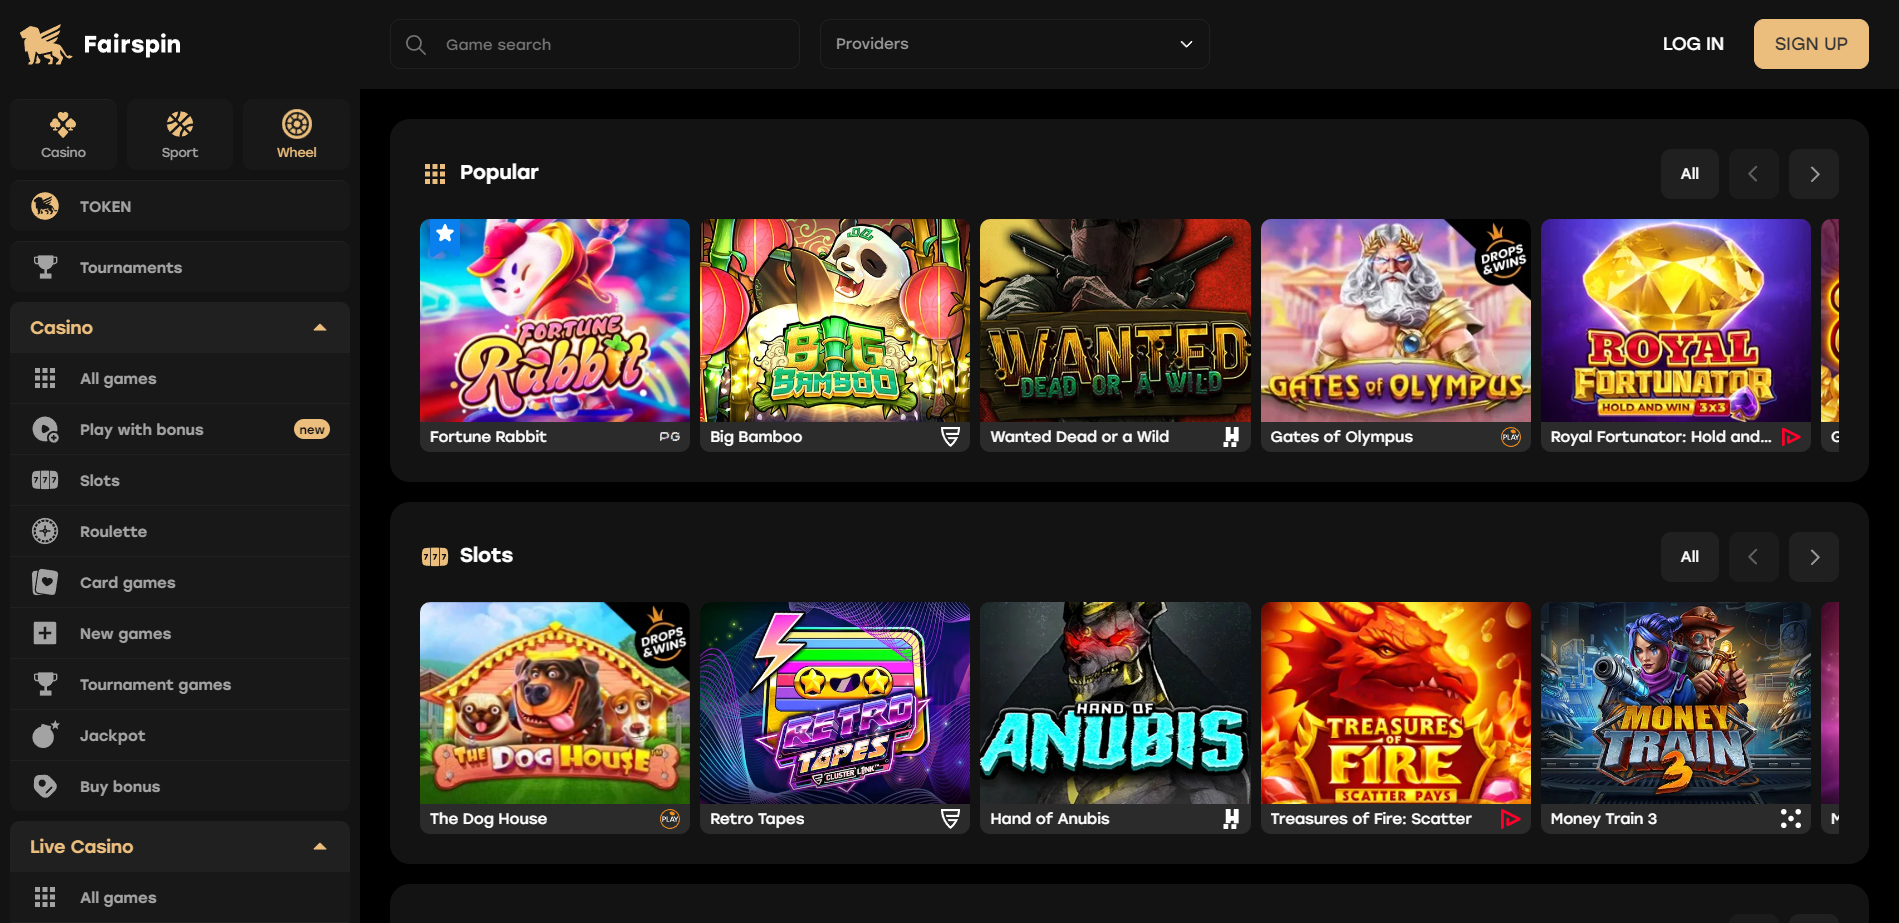Screen dimensions: 1899x923
Task: Select Card games in the sidebar
Action: pyautogui.click(x=180, y=582)
